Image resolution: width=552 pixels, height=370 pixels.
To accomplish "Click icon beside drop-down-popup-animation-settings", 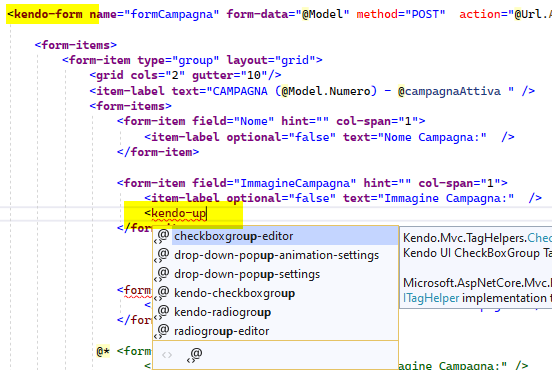I will tap(162, 255).
